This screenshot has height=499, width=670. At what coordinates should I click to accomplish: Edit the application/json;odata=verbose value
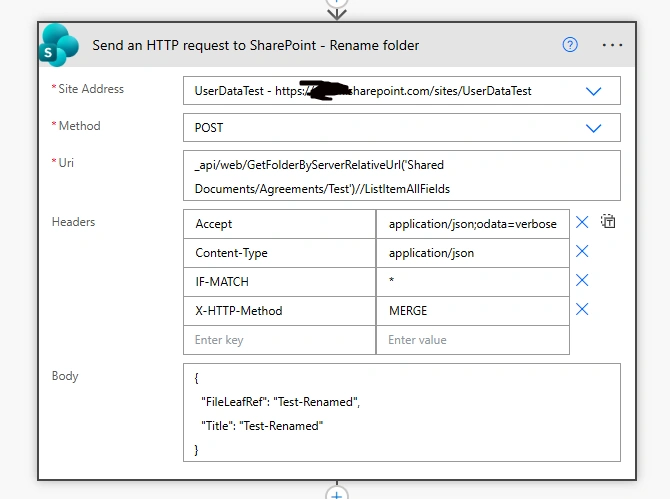click(x=473, y=224)
